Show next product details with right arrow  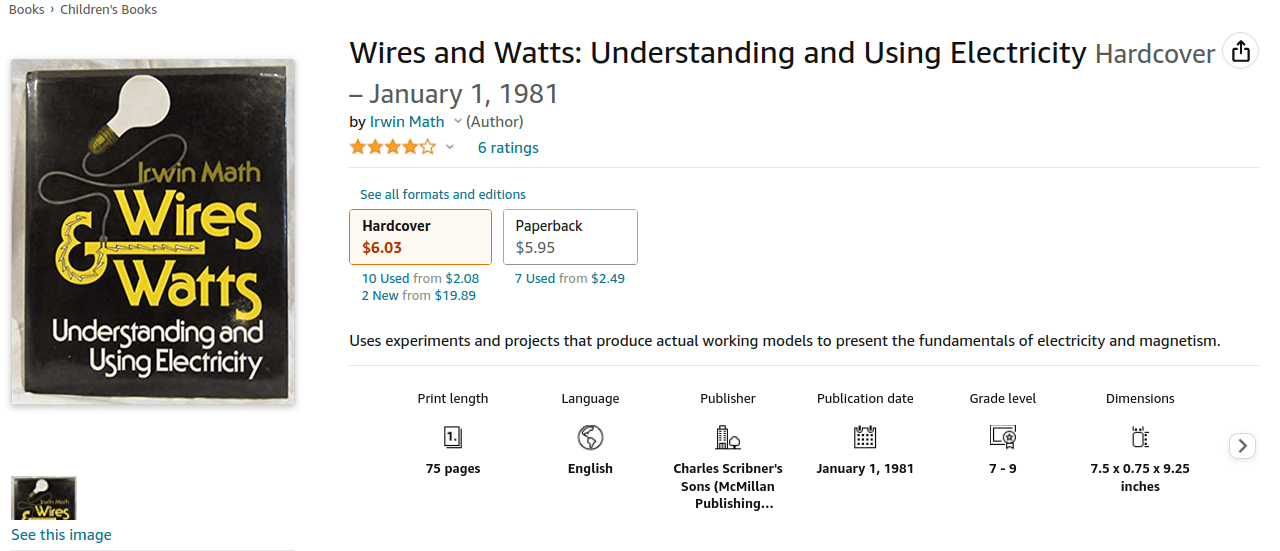click(x=1242, y=446)
